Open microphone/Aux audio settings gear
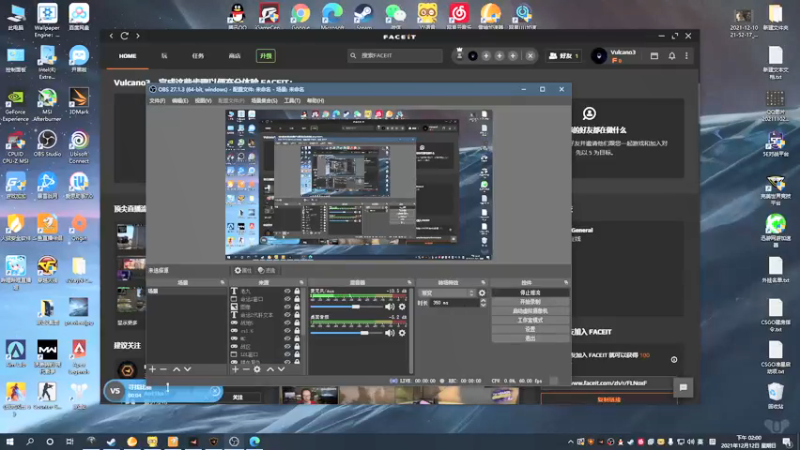Image resolution: width=800 pixels, height=450 pixels. click(x=402, y=307)
